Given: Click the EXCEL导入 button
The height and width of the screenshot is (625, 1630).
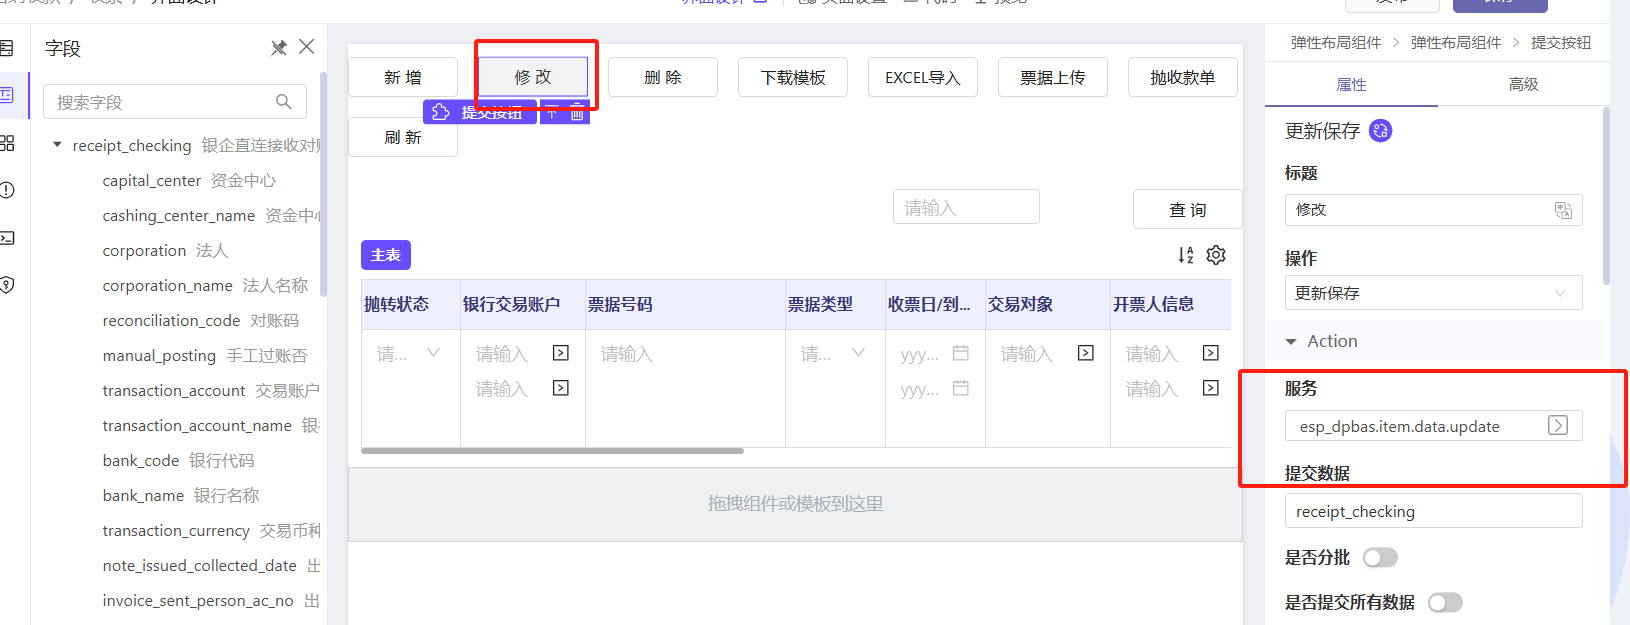Looking at the screenshot, I should (x=923, y=77).
